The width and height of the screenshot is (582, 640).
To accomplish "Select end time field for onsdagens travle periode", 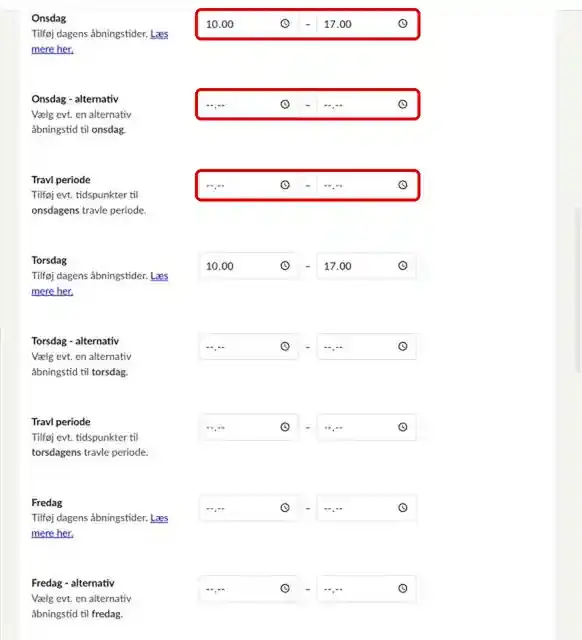I will point(367,185).
